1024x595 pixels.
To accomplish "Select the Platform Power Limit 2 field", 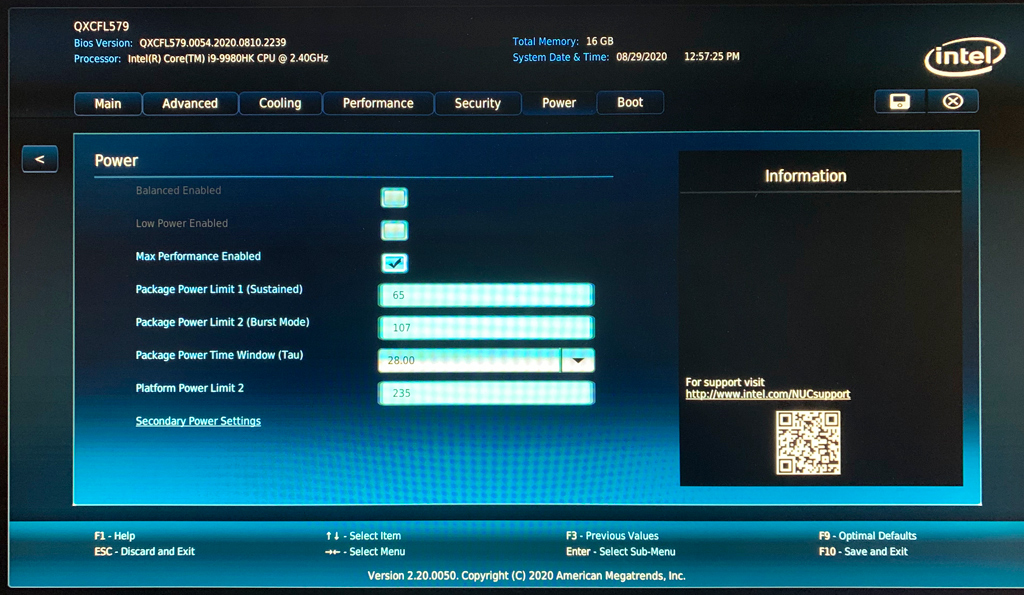I will pyautogui.click(x=485, y=393).
